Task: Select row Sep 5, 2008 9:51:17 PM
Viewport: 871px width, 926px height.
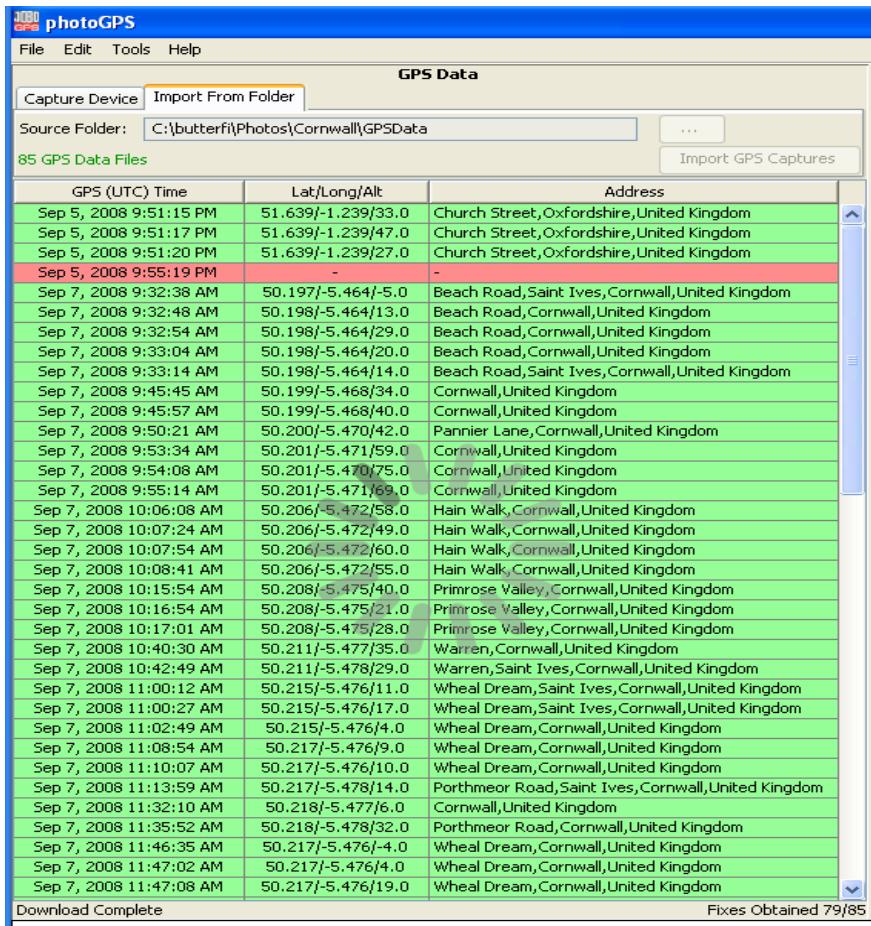Action: tap(426, 233)
